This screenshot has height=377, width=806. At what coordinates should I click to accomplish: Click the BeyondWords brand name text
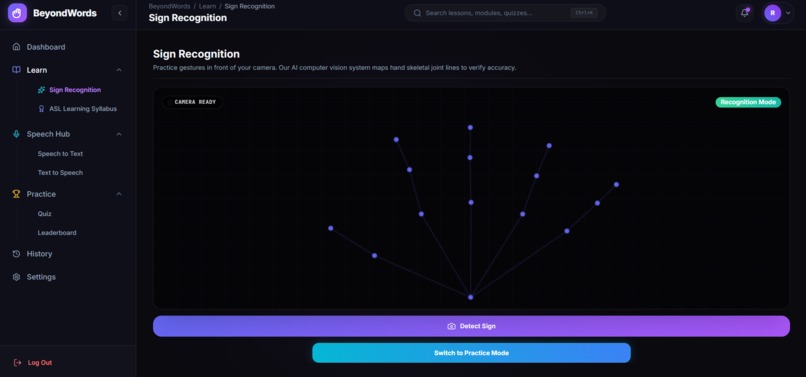[x=65, y=13]
